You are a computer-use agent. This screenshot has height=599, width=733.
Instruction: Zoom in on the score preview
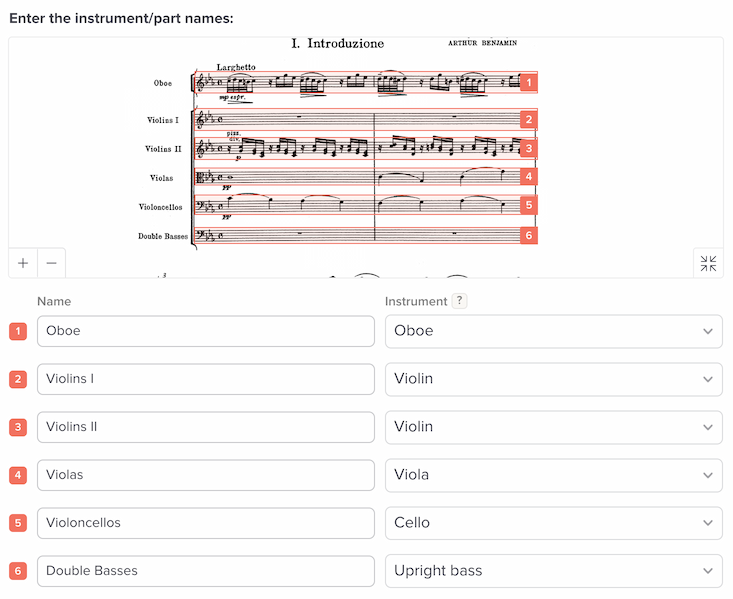(x=23, y=263)
